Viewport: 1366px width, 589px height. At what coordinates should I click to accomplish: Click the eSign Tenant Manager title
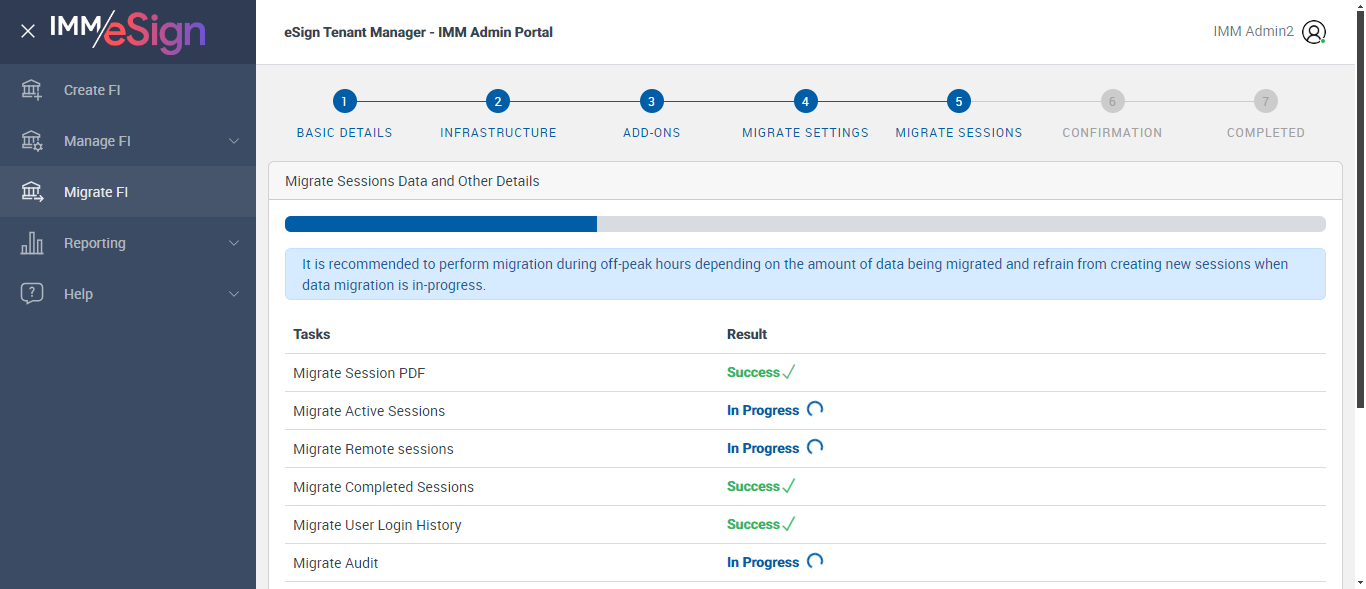[x=418, y=32]
